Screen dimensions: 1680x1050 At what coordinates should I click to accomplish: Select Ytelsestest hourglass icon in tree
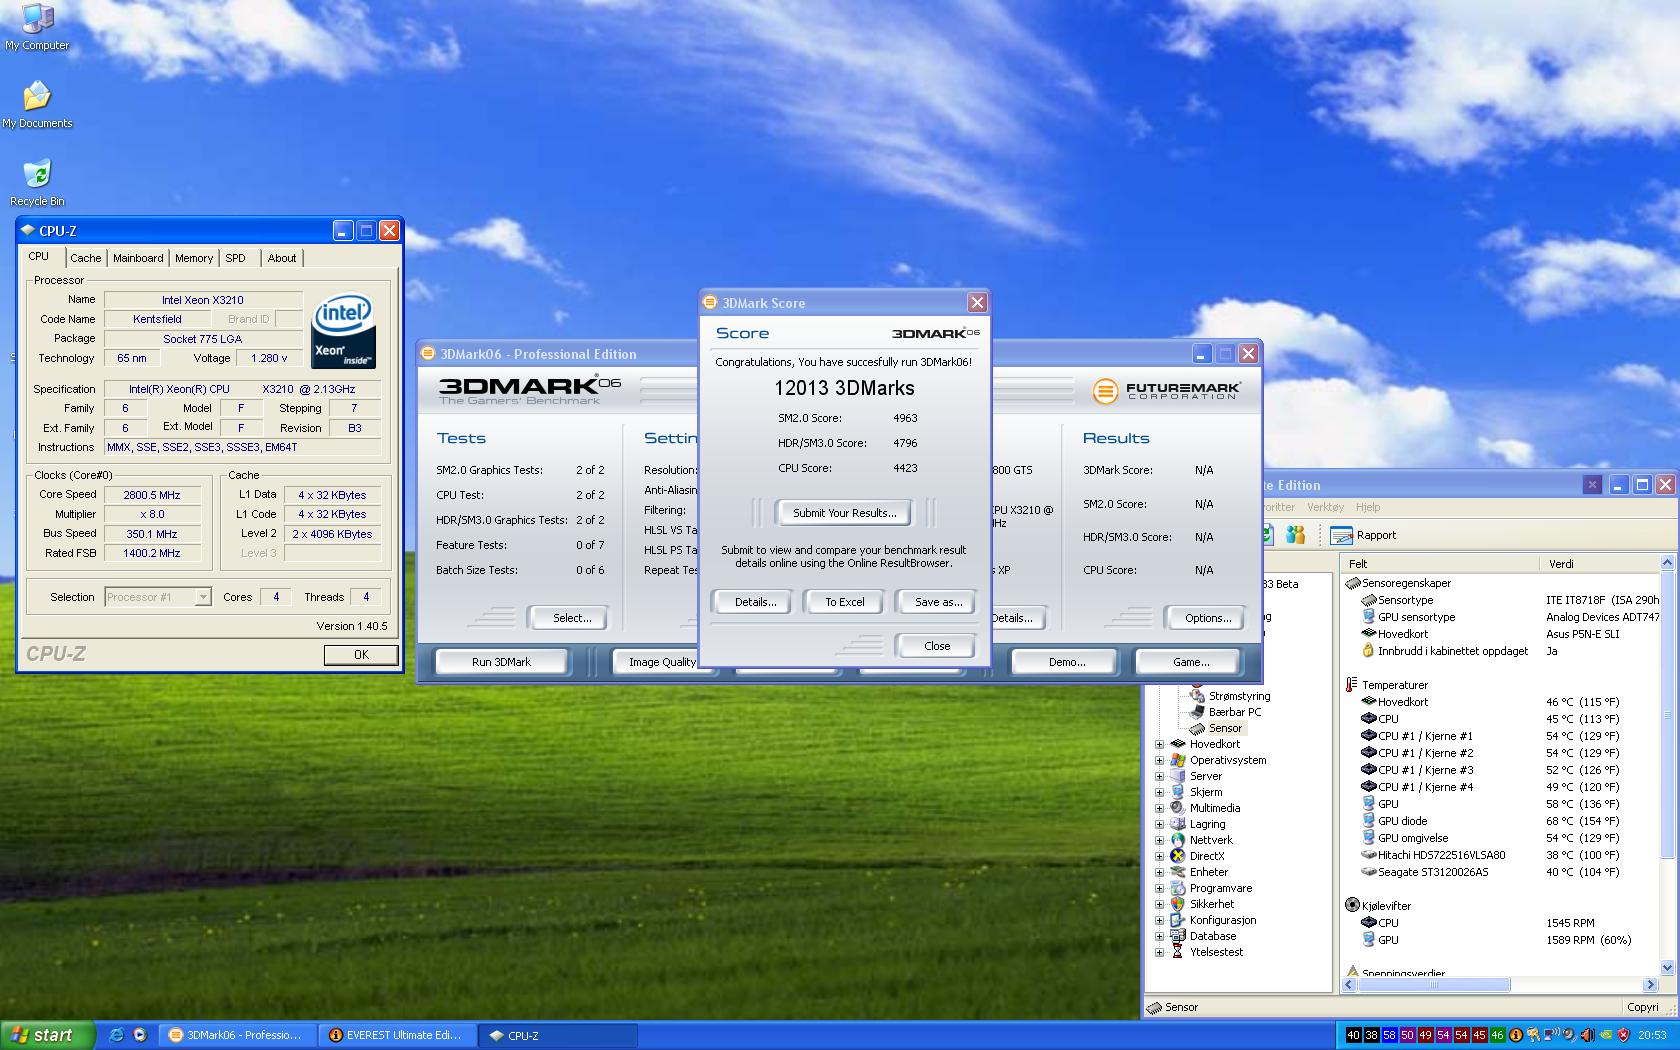click(x=1178, y=952)
